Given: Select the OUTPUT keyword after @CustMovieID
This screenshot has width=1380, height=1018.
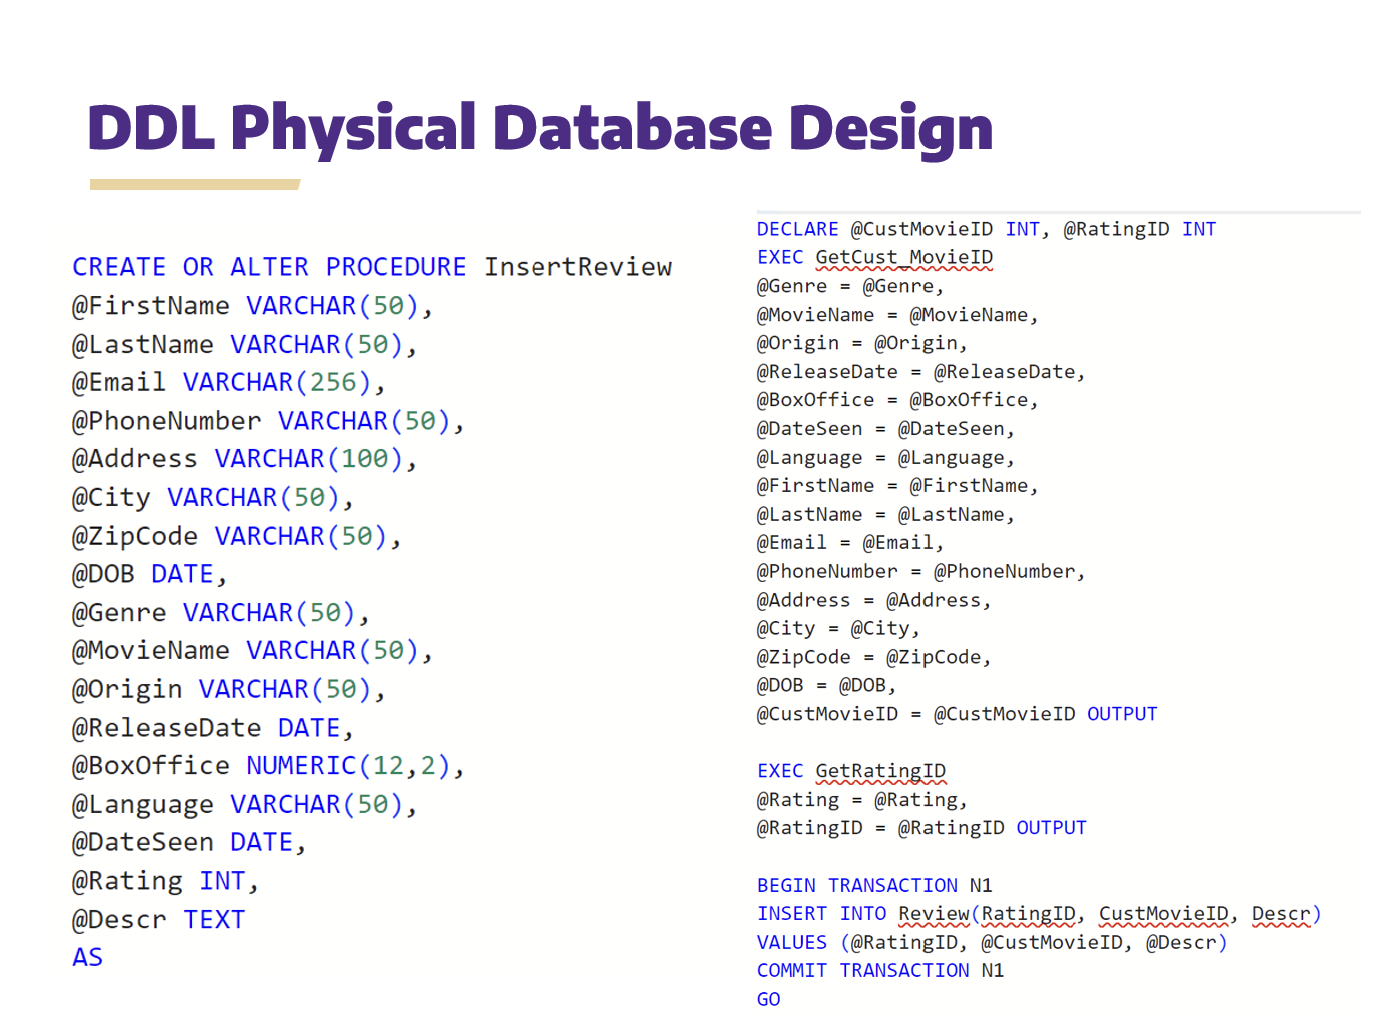Looking at the screenshot, I should [x=1122, y=714].
